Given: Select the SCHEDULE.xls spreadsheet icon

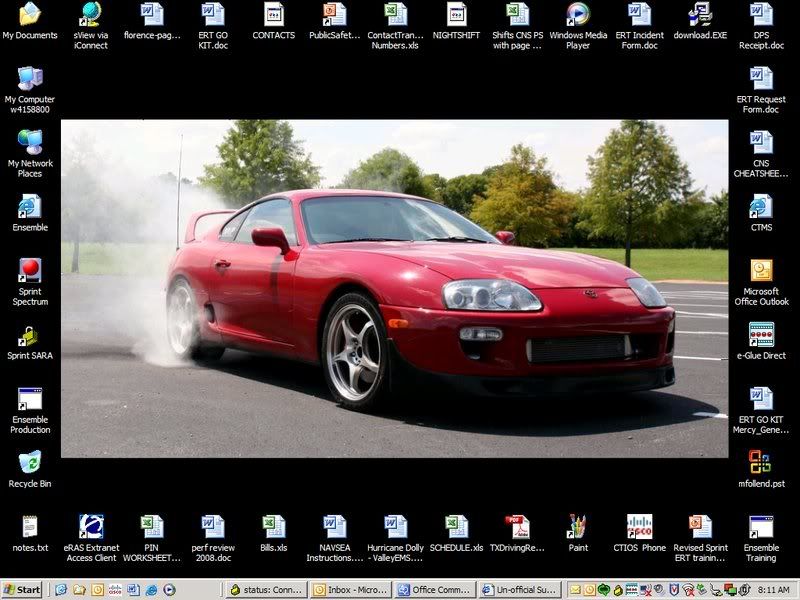Looking at the screenshot, I should point(457,527).
